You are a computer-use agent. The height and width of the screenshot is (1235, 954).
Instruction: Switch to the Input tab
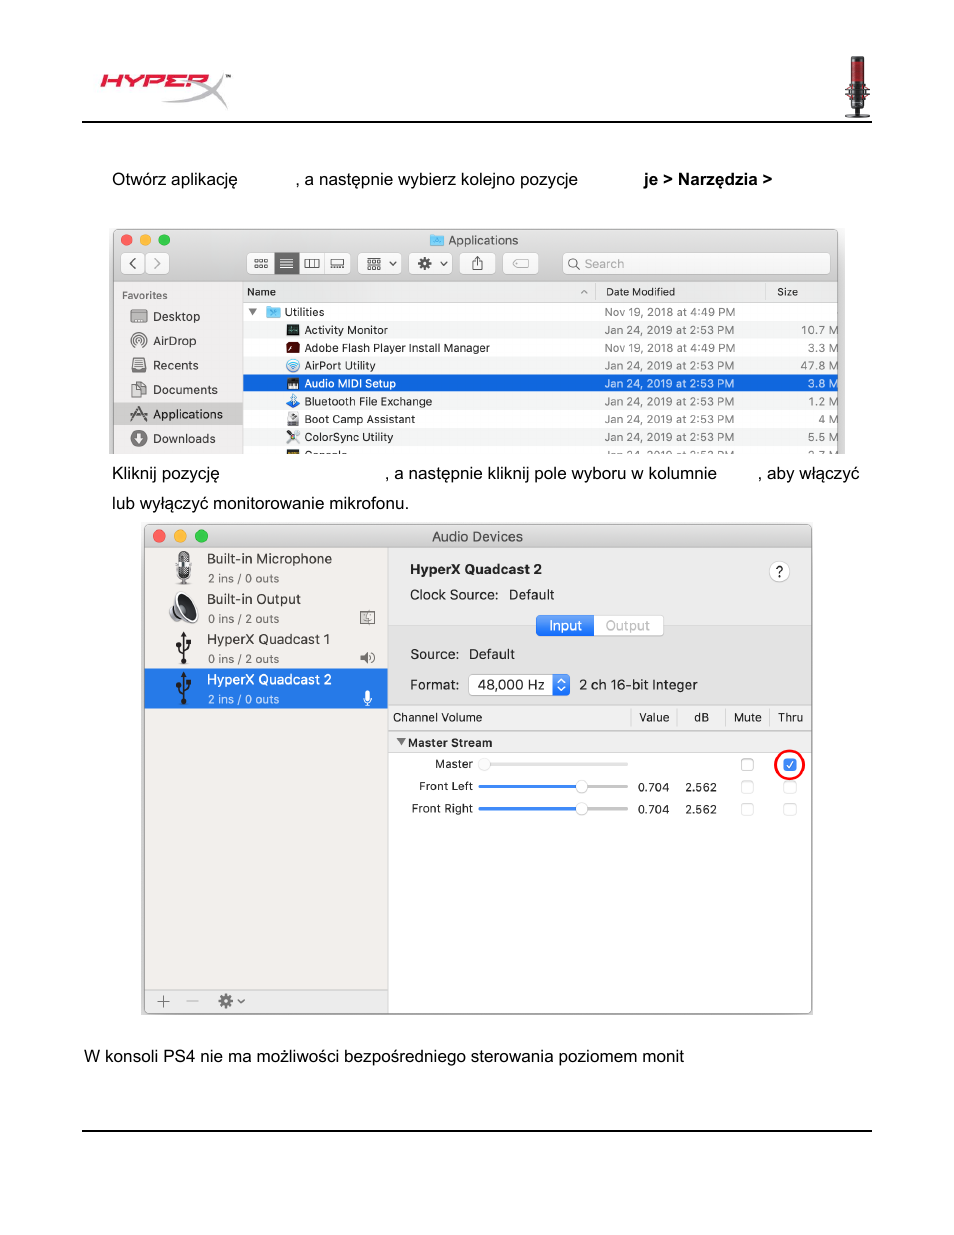pyautogui.click(x=565, y=626)
